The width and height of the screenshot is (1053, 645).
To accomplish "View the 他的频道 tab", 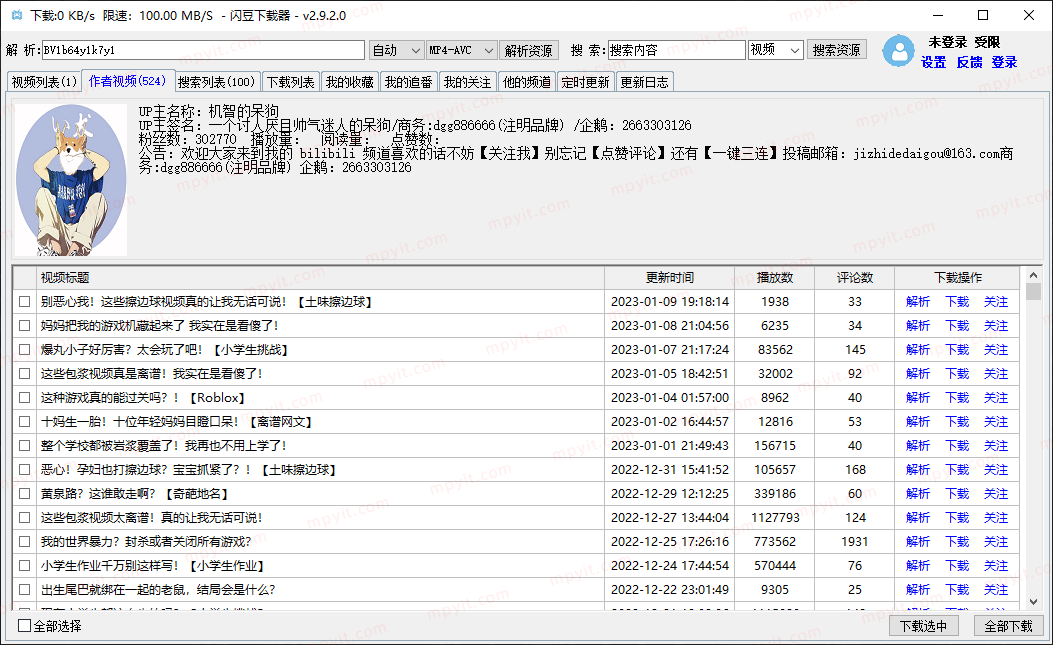I will tap(526, 82).
